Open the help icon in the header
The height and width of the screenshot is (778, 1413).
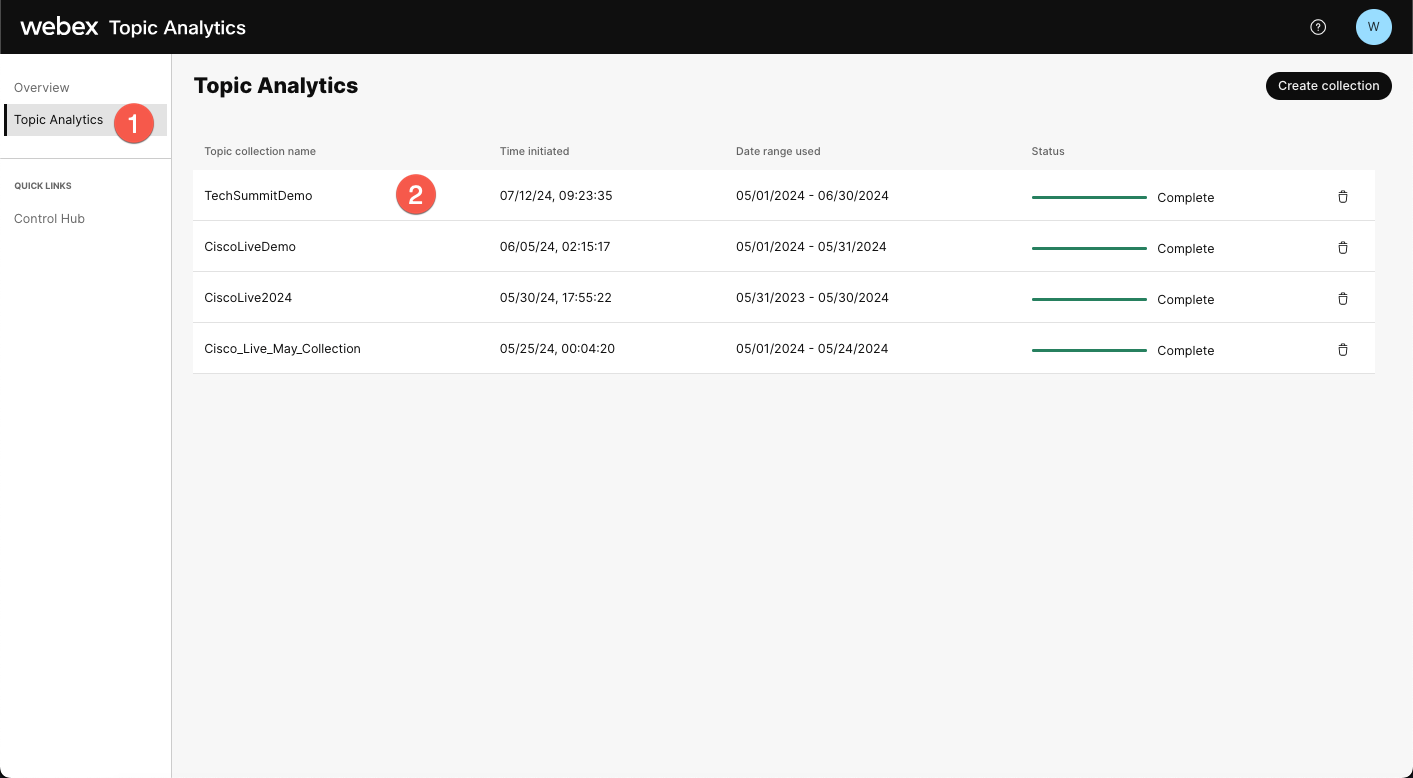[1317, 27]
